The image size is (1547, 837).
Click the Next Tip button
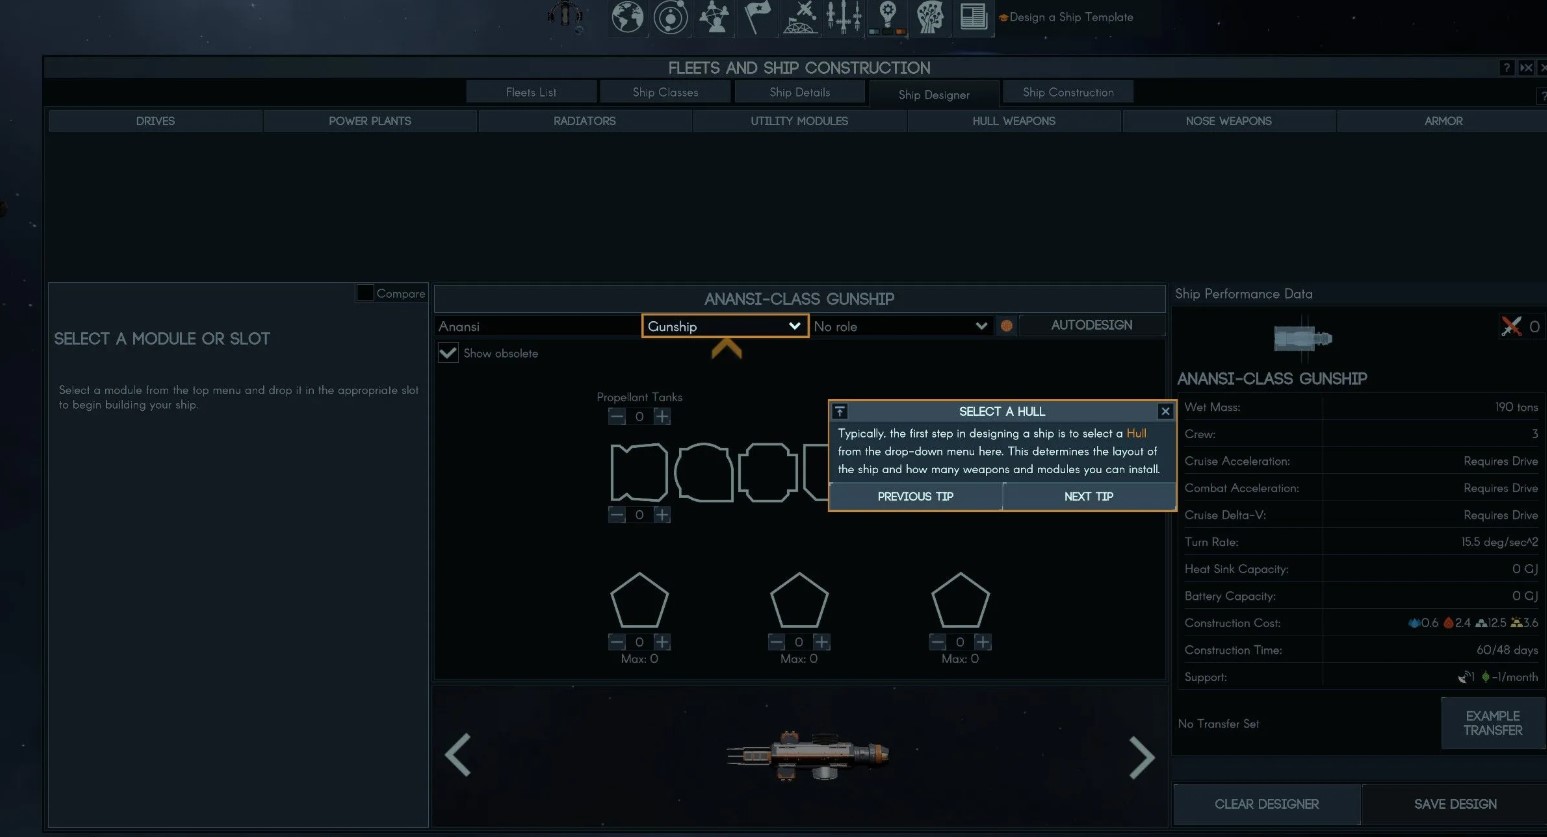(1088, 496)
